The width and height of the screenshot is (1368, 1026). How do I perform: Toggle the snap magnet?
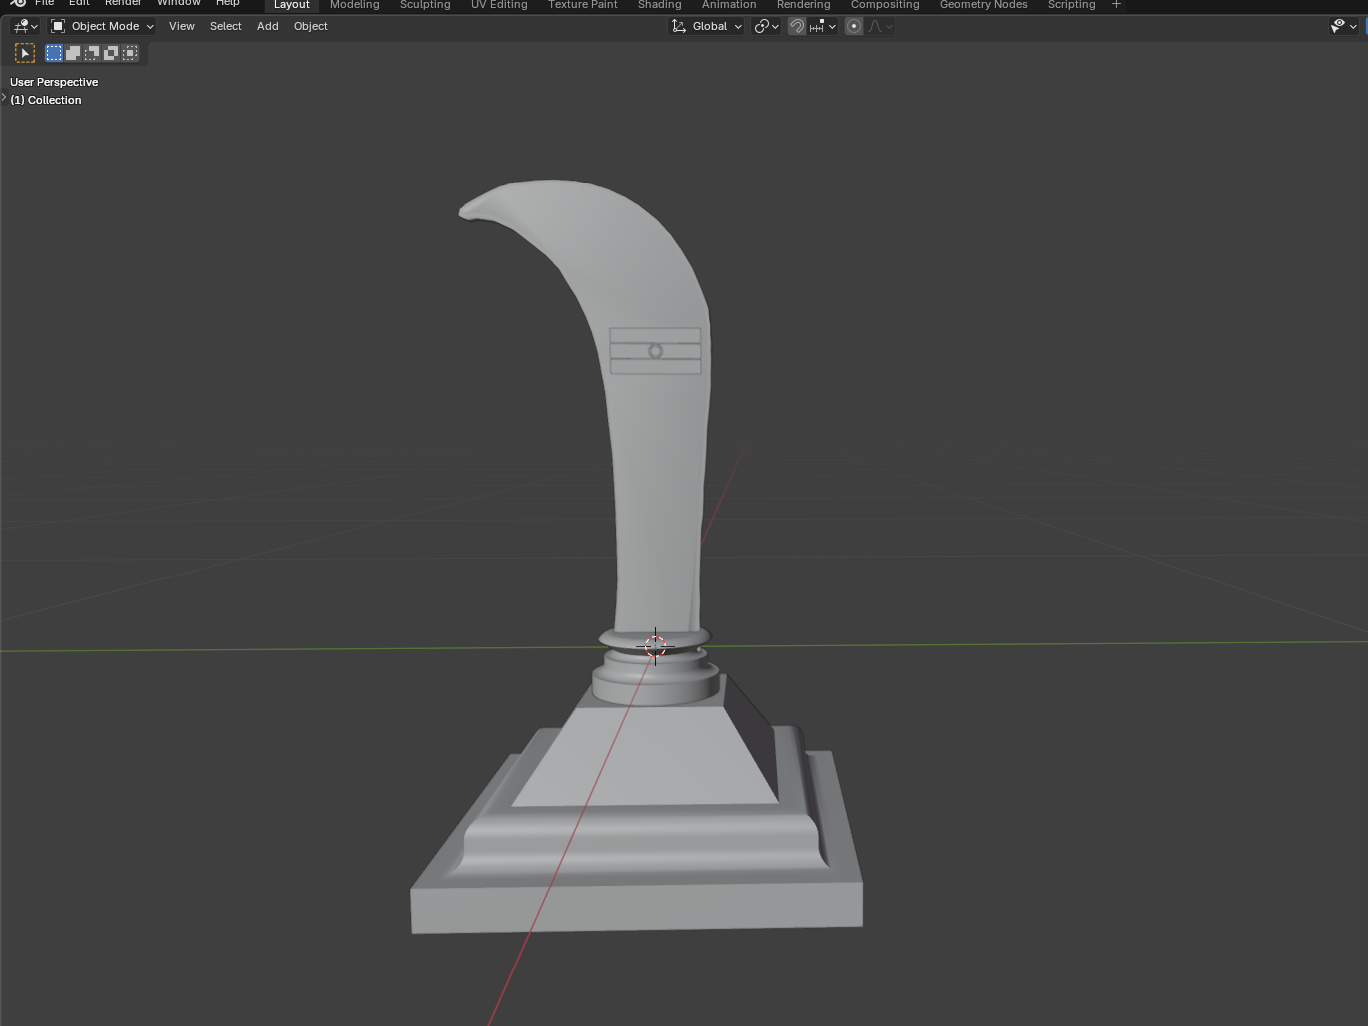point(797,26)
